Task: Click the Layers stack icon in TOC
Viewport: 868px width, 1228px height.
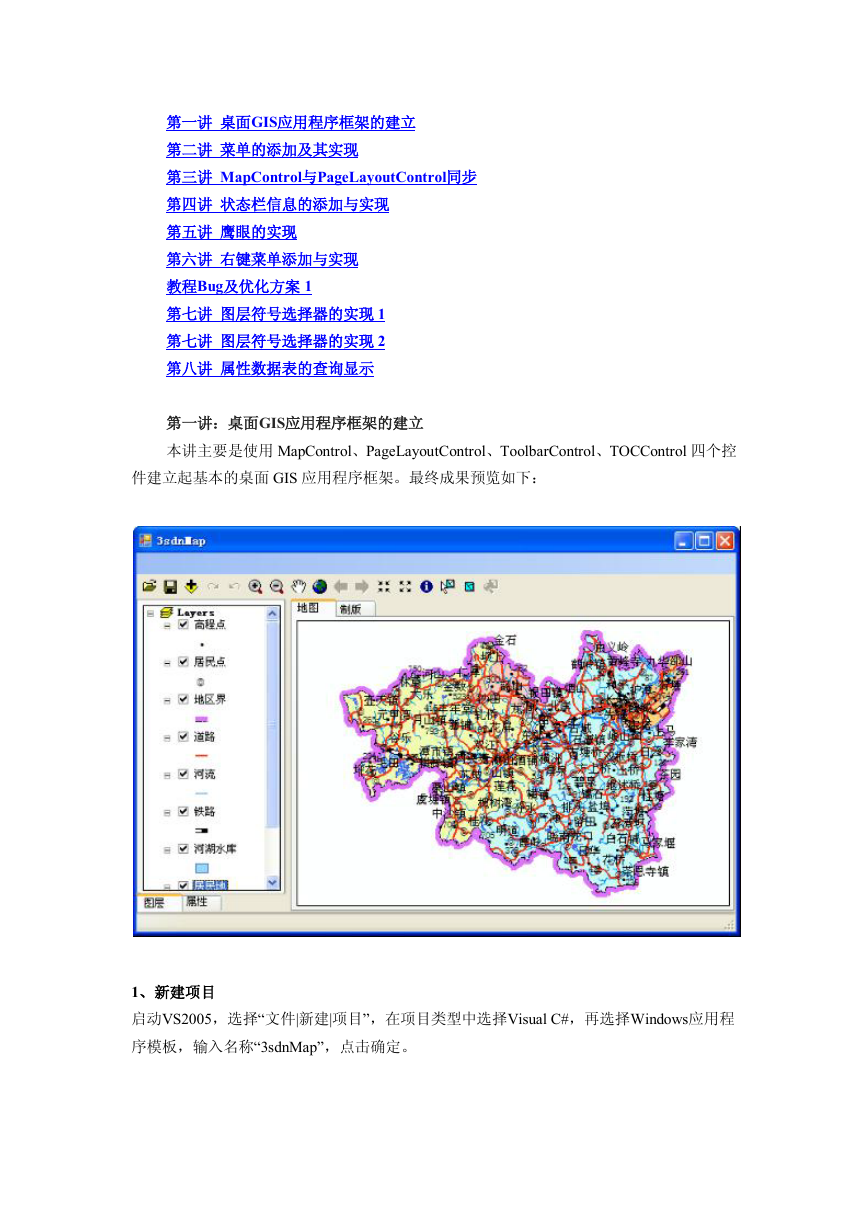Action: (167, 612)
